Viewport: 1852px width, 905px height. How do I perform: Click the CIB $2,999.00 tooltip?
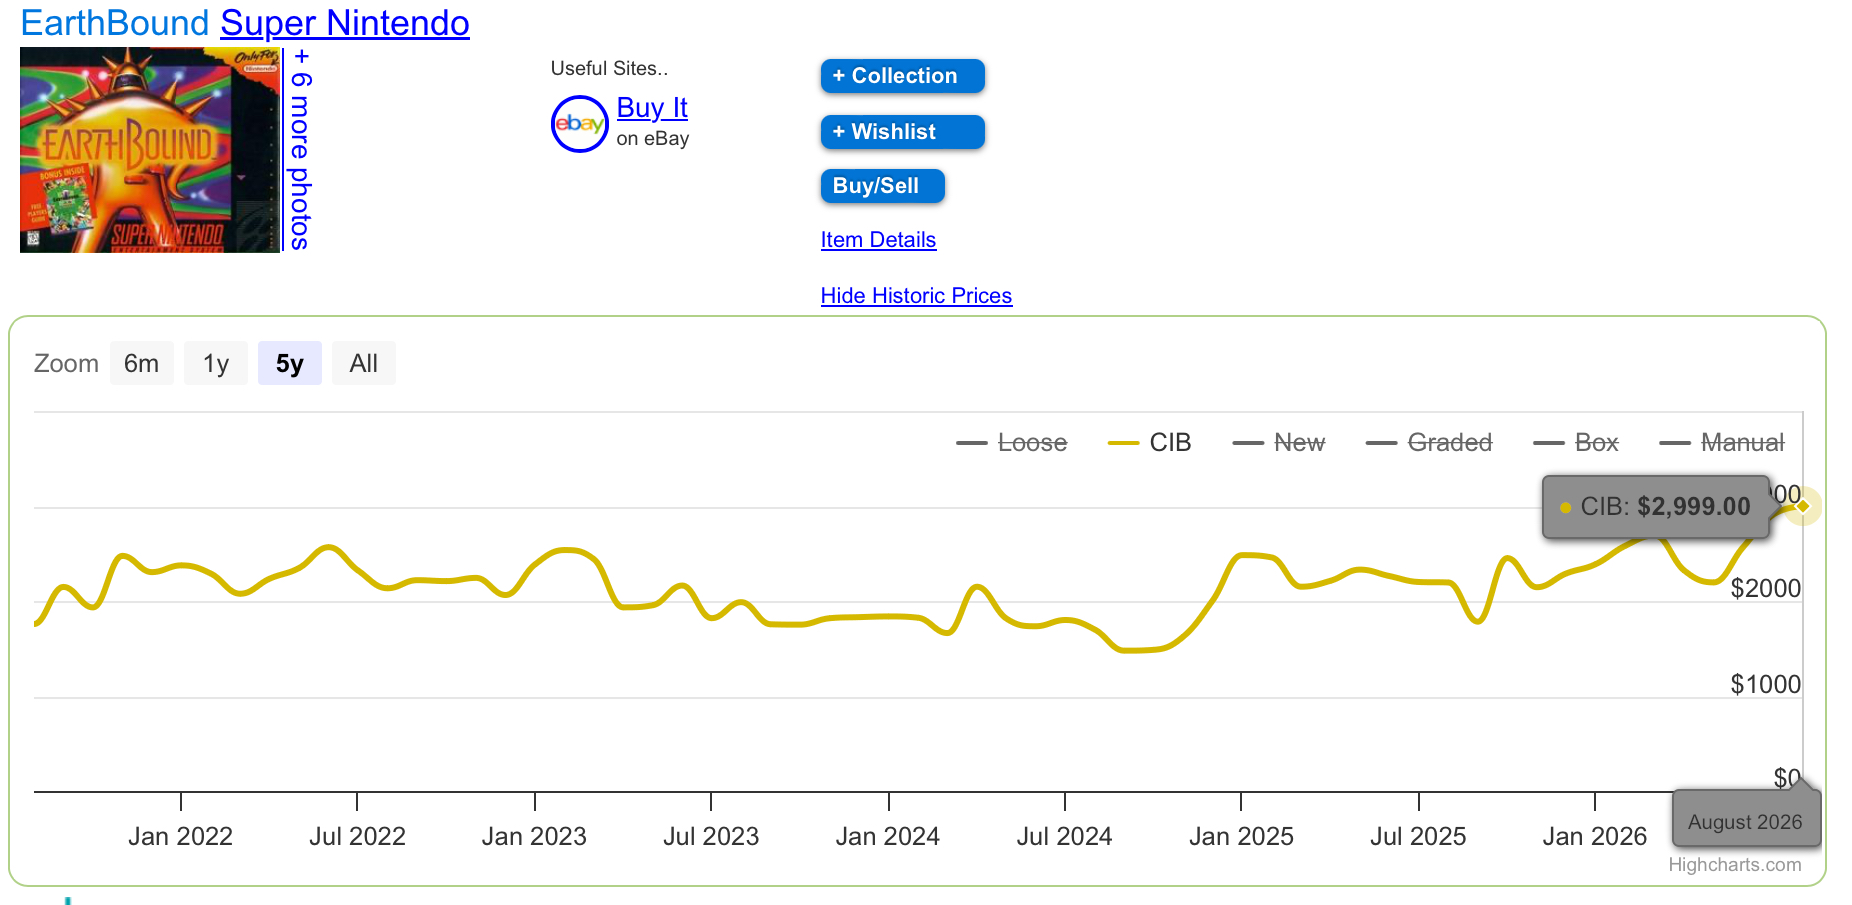click(x=1656, y=507)
